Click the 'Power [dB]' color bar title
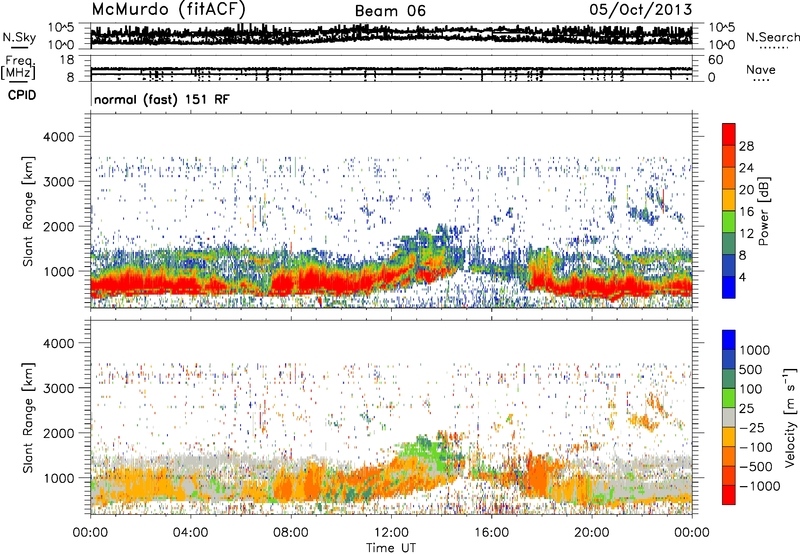The image size is (800, 554). pyautogui.click(x=764, y=211)
